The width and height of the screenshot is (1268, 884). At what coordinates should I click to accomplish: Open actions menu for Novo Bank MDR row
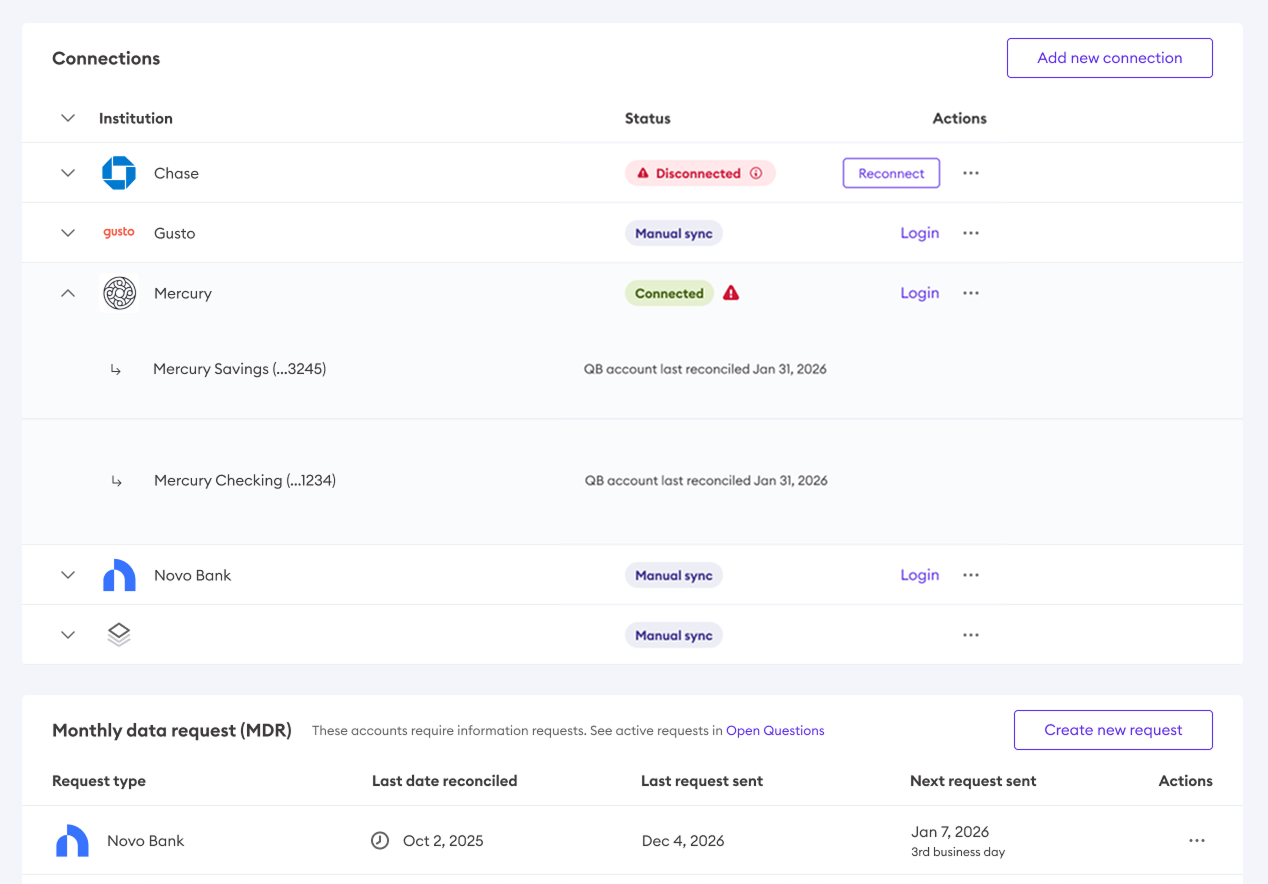pyautogui.click(x=1197, y=841)
